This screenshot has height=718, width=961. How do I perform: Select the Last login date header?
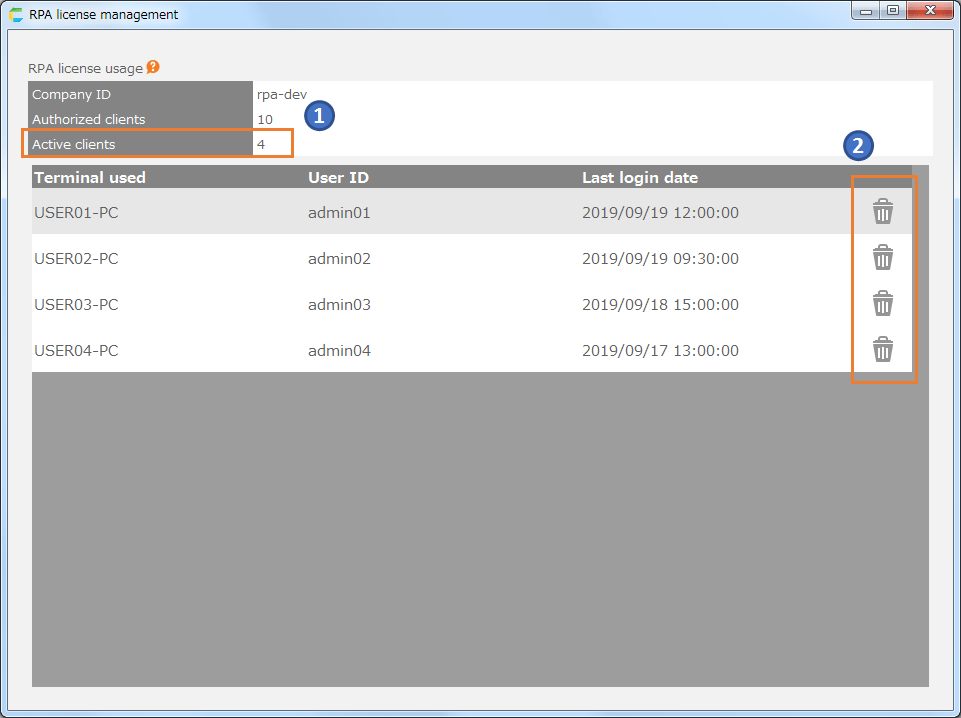pyautogui.click(x=640, y=177)
